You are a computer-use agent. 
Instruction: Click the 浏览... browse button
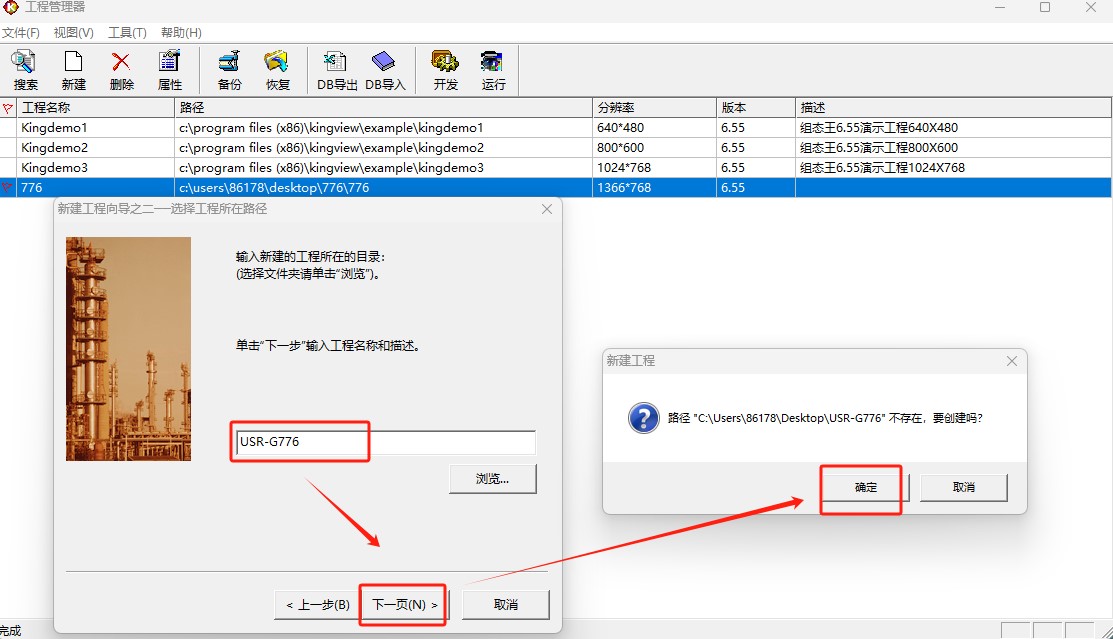point(492,479)
